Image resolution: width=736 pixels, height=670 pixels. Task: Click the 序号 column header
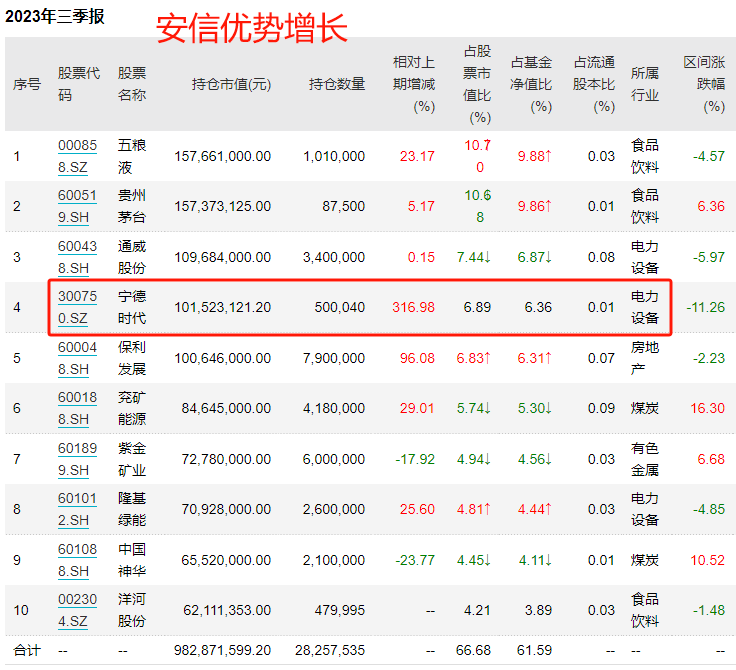coord(27,85)
